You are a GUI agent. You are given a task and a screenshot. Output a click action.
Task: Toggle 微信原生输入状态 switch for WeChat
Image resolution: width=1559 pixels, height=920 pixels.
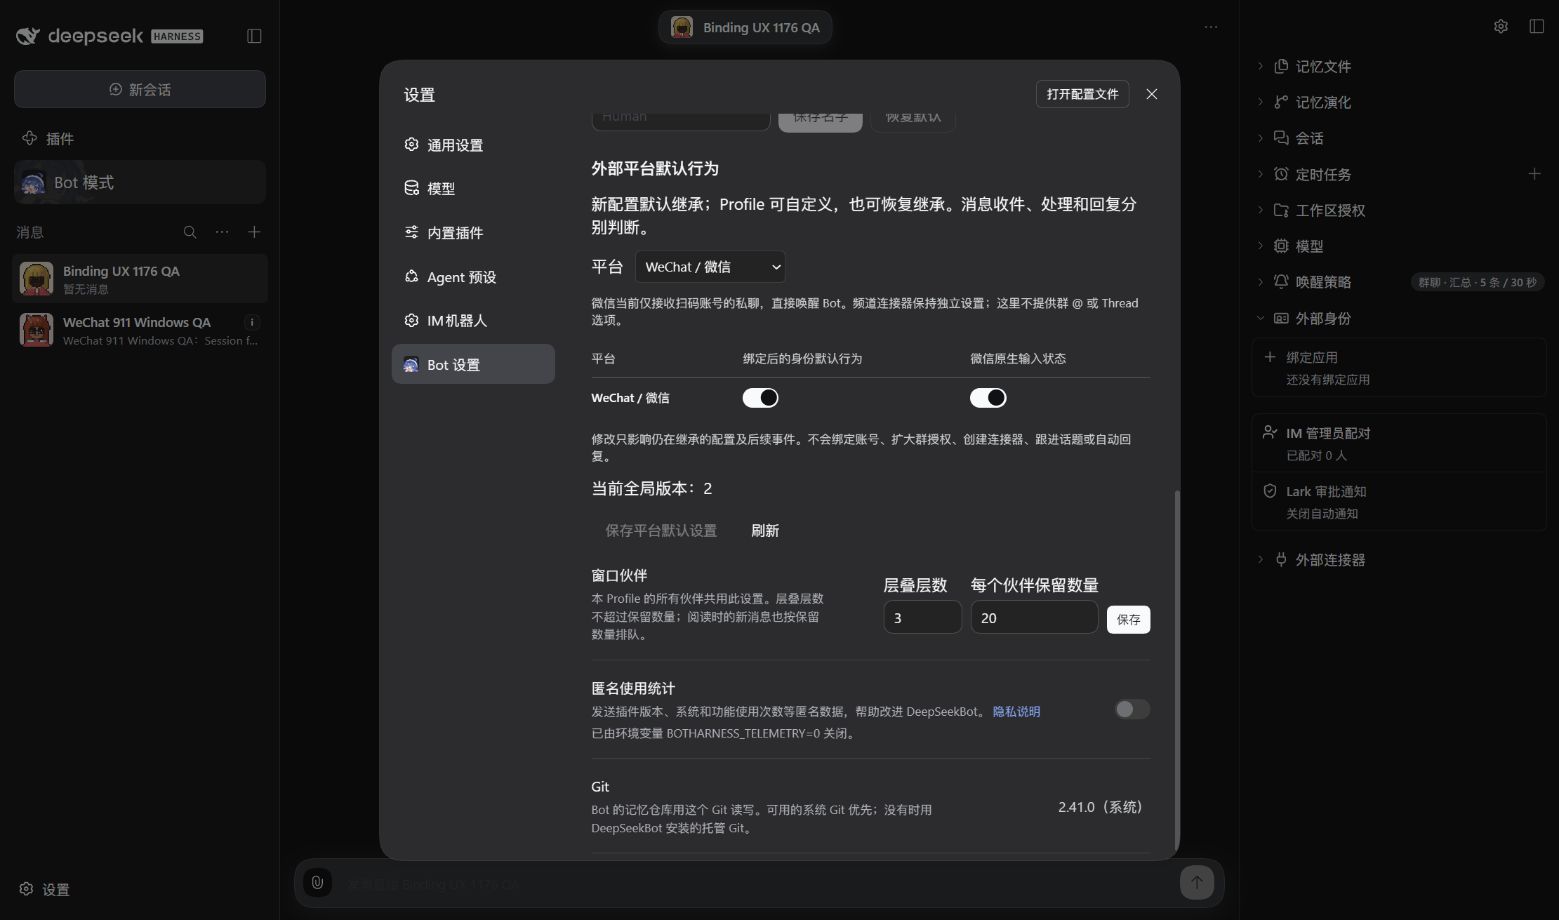pyautogui.click(x=988, y=398)
